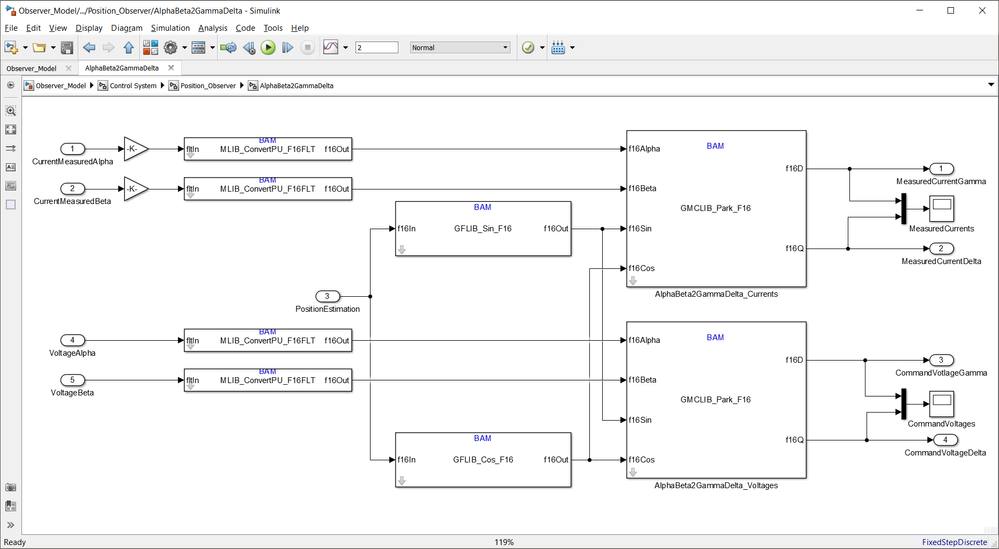This screenshot has width=999, height=549.
Task: Open the Code menu
Action: 245,28
